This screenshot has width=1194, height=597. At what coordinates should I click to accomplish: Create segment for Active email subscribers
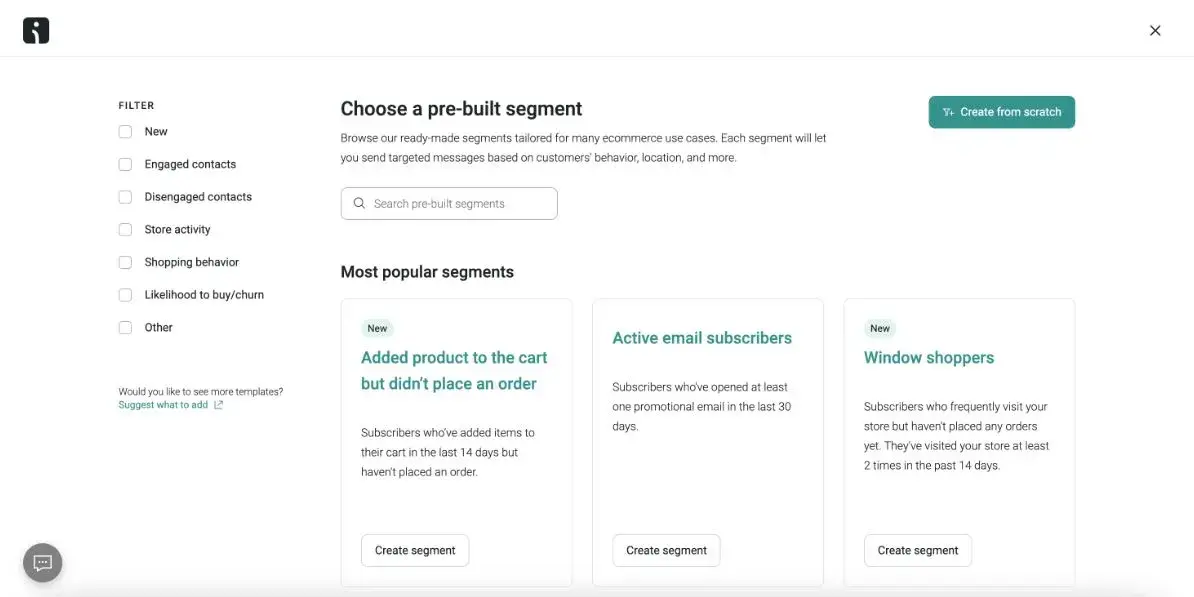coord(666,550)
